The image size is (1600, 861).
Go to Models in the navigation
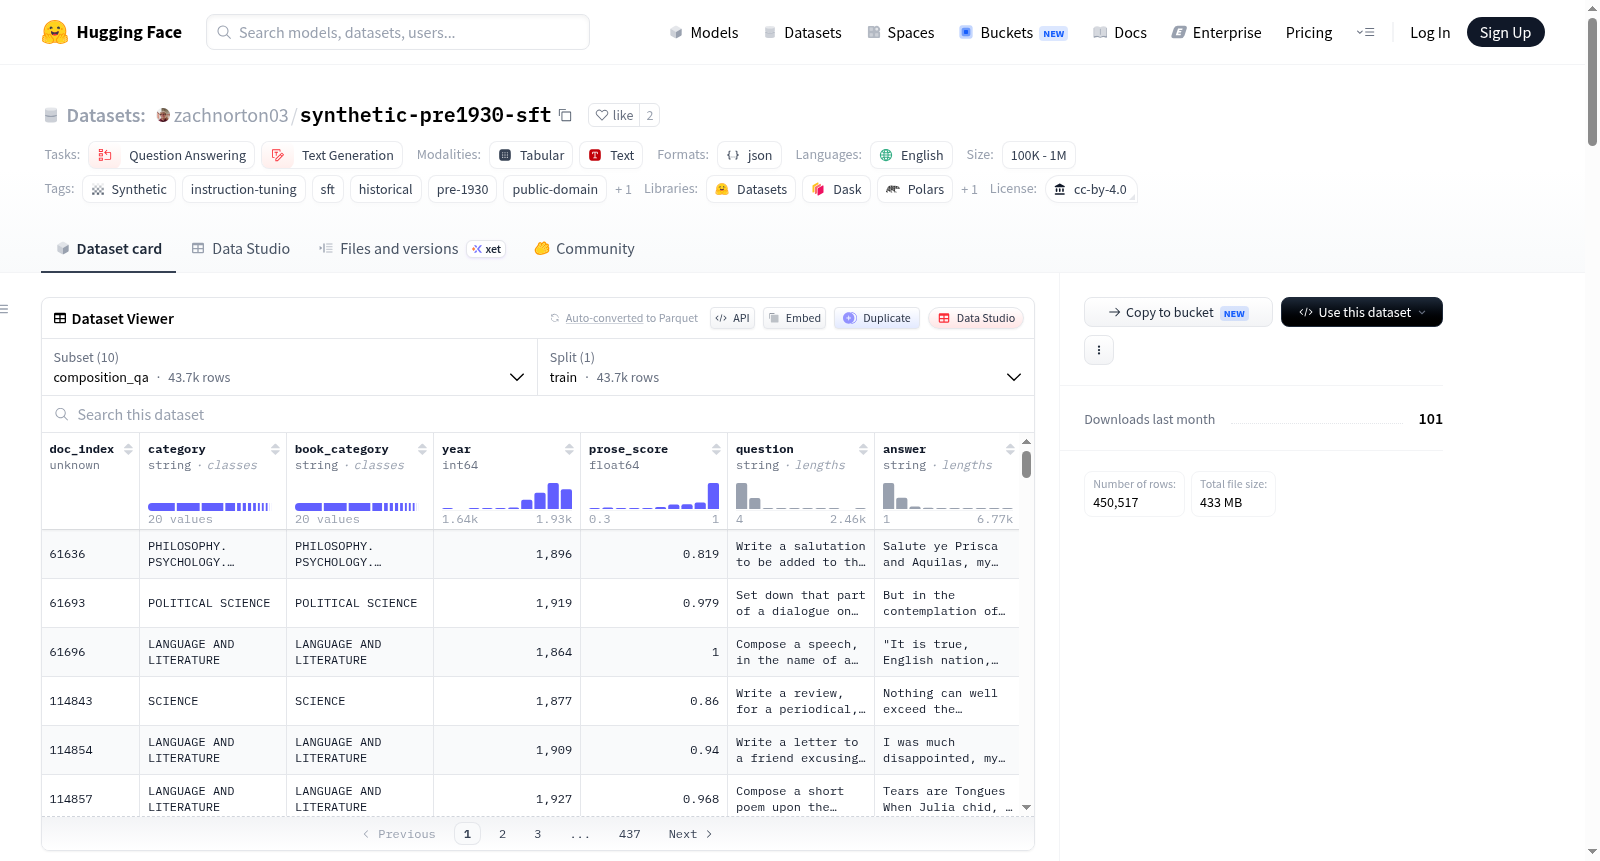pyautogui.click(x=704, y=32)
